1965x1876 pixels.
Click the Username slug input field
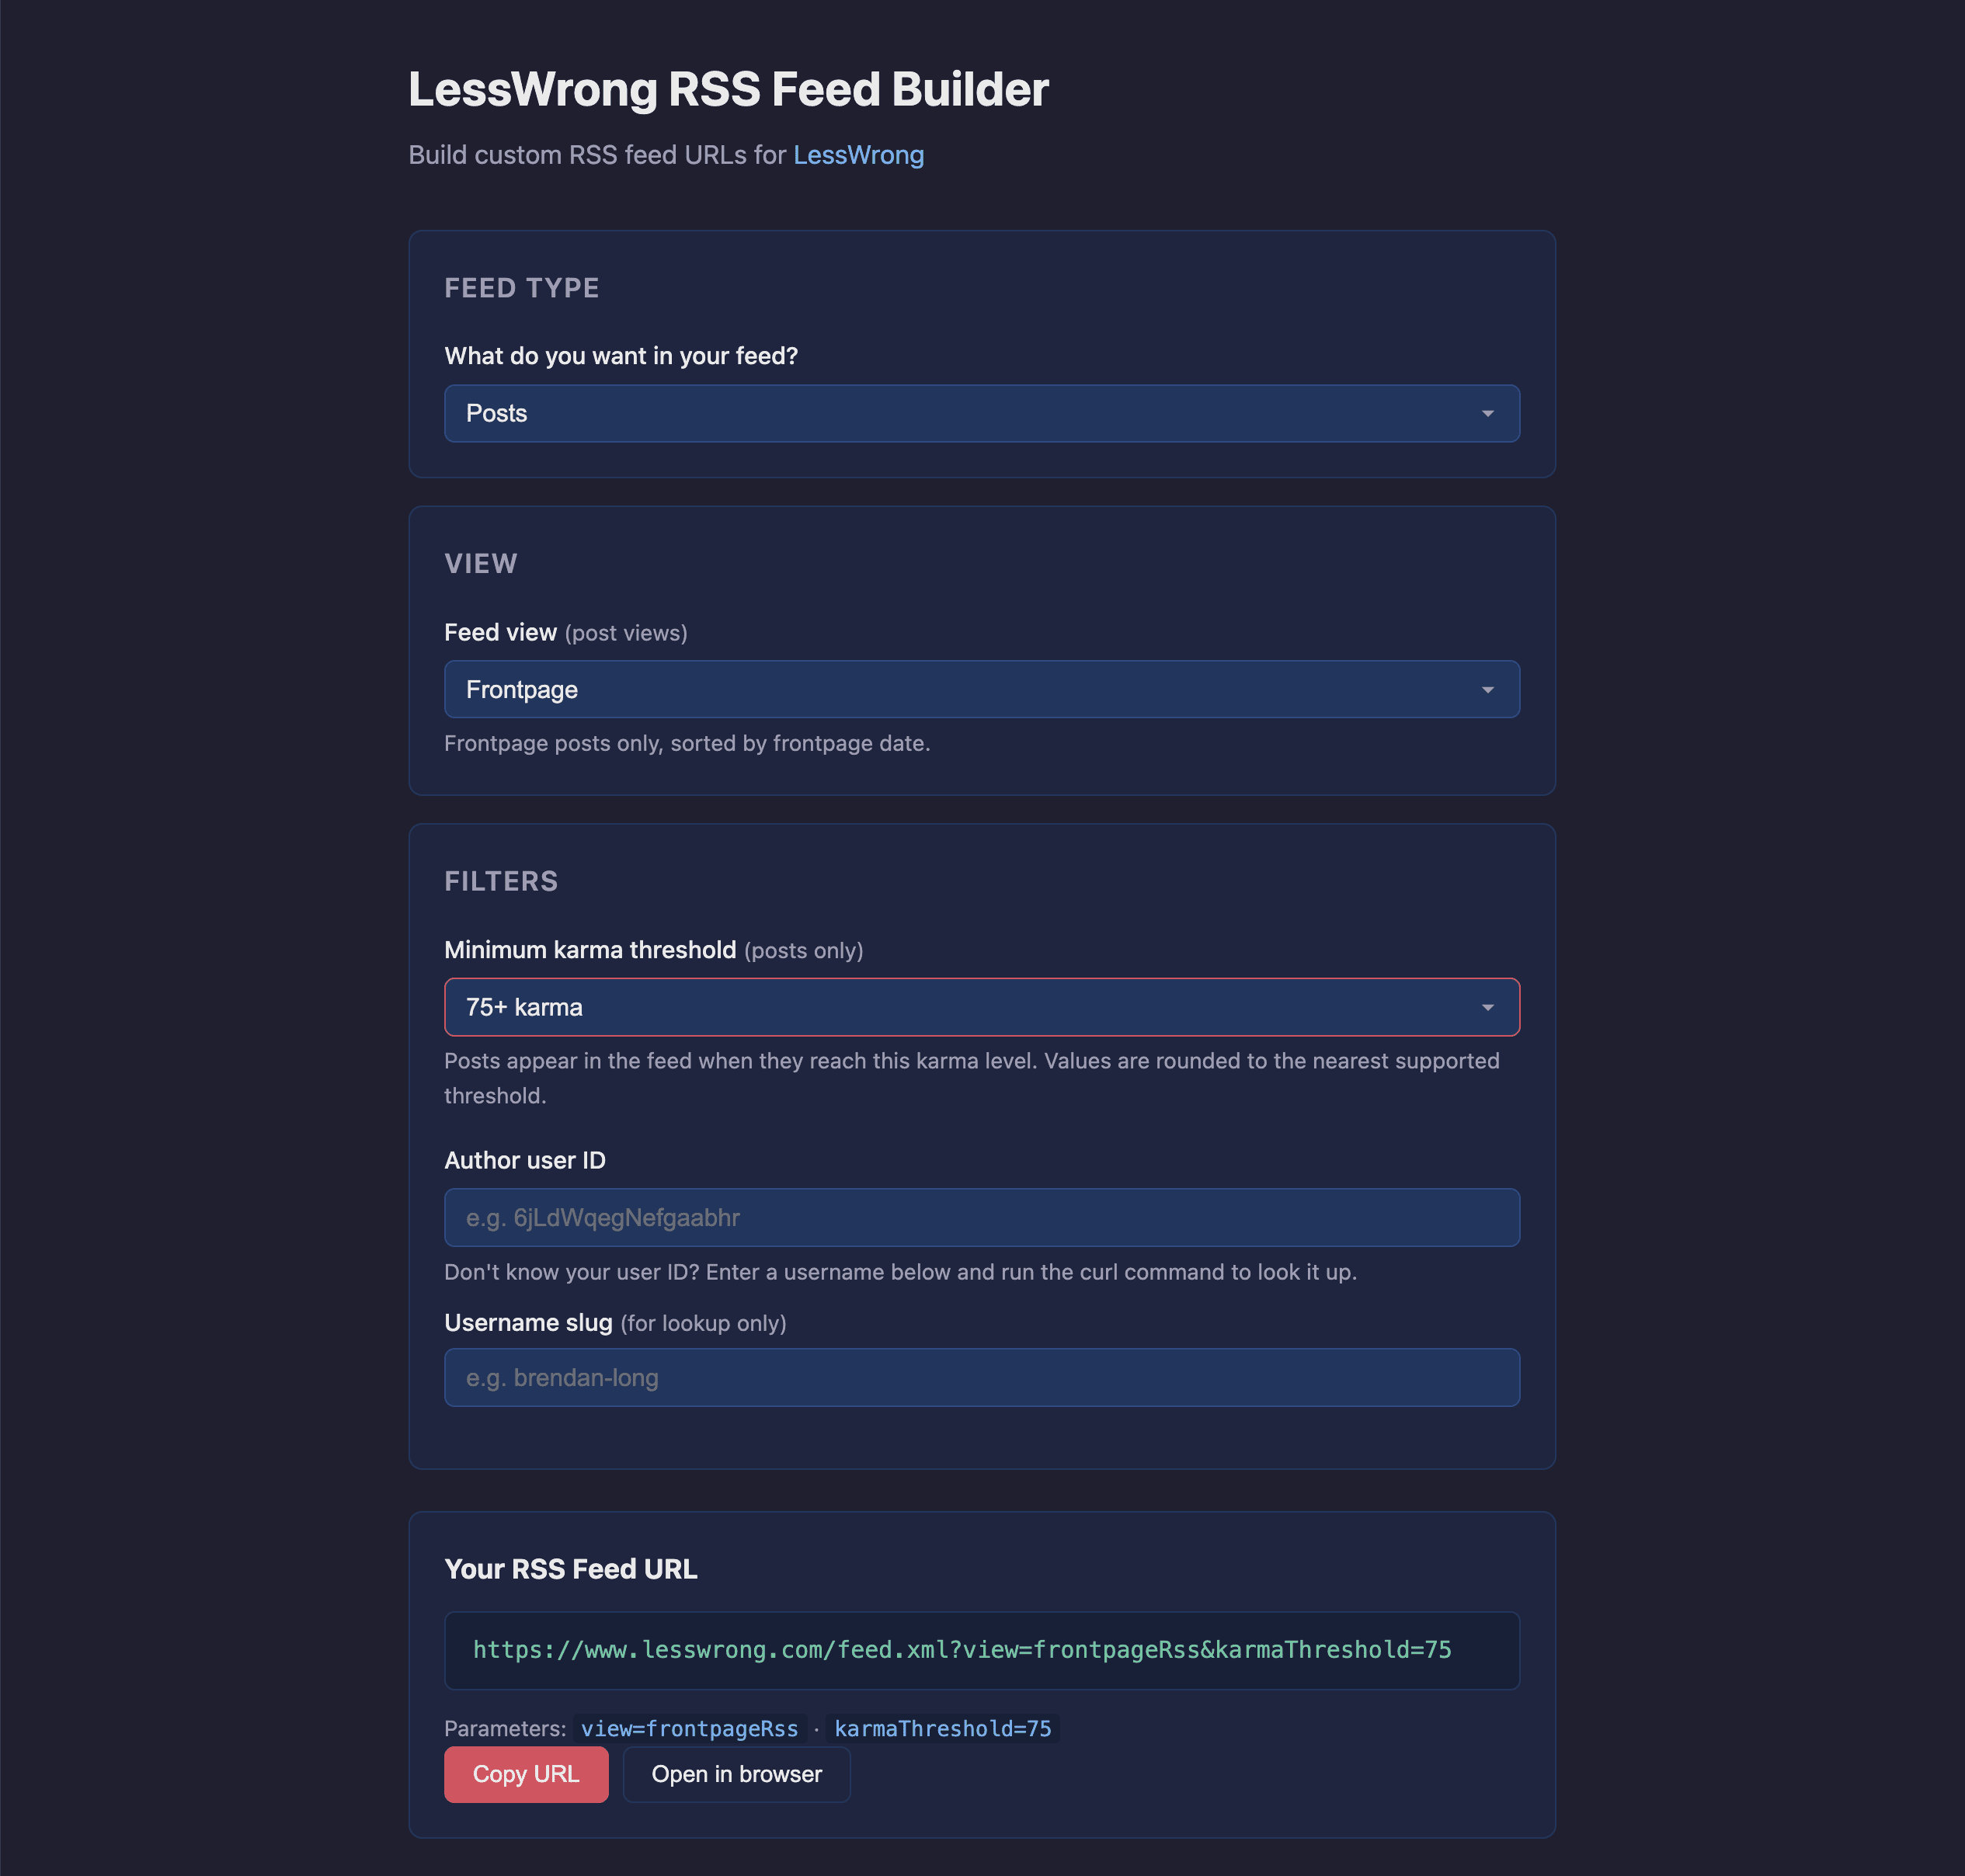[x=981, y=1377]
